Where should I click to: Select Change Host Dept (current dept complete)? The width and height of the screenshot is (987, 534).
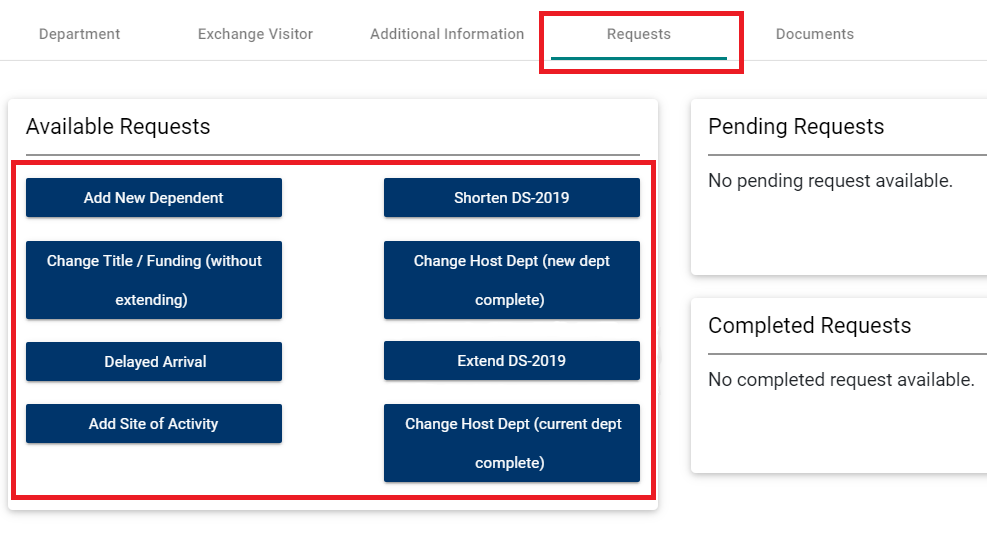pyautogui.click(x=511, y=443)
